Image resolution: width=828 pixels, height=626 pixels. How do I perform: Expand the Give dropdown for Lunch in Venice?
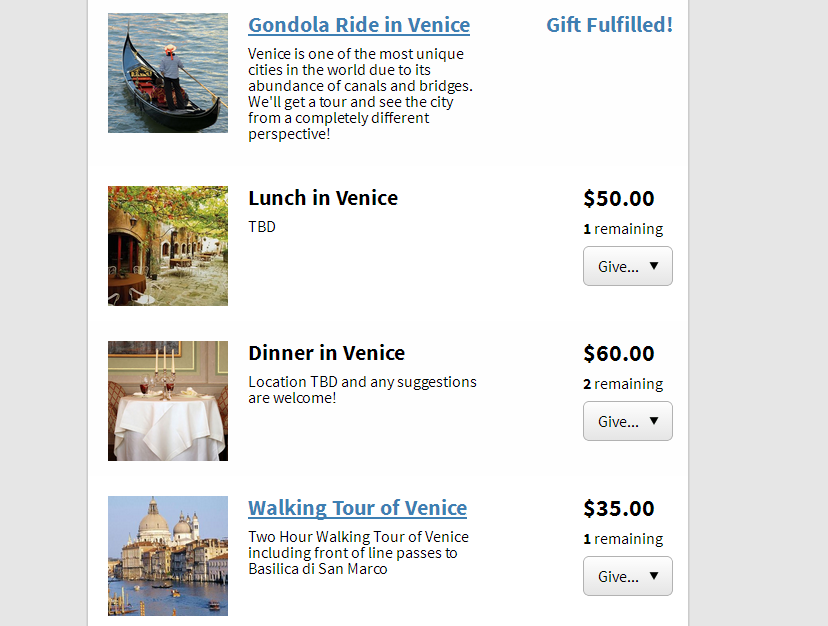(627, 266)
